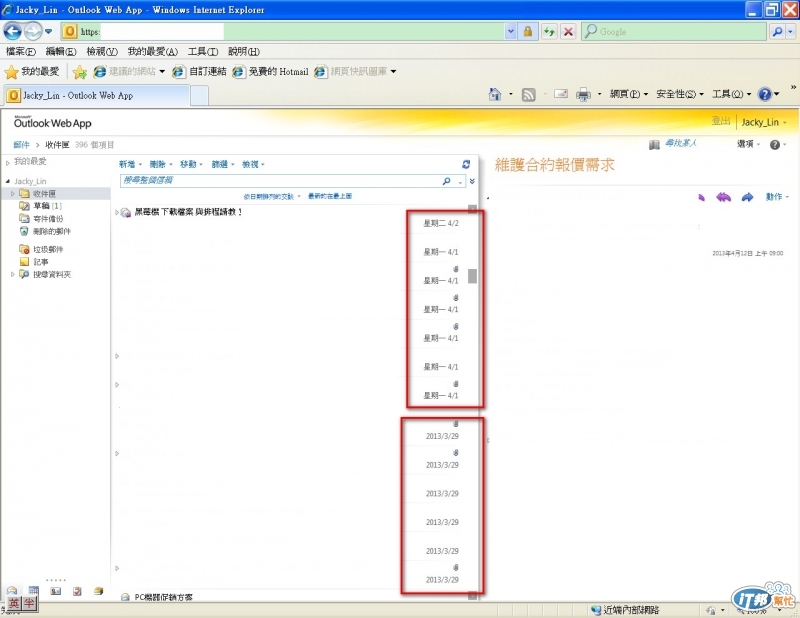
Task: Click the page refresh icon in address bar
Action: 549,32
